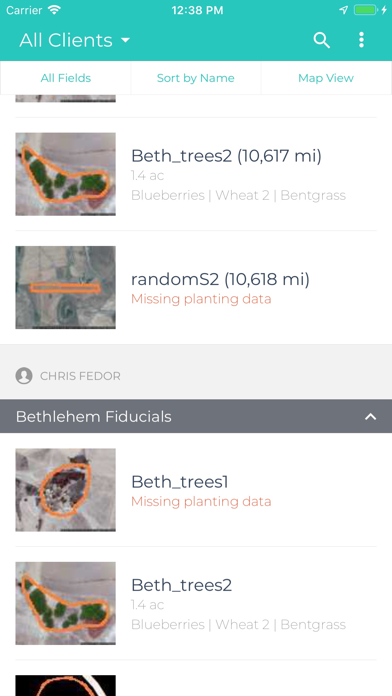Tap the battery icon in status bar
392x696 pixels.
(366, 10)
